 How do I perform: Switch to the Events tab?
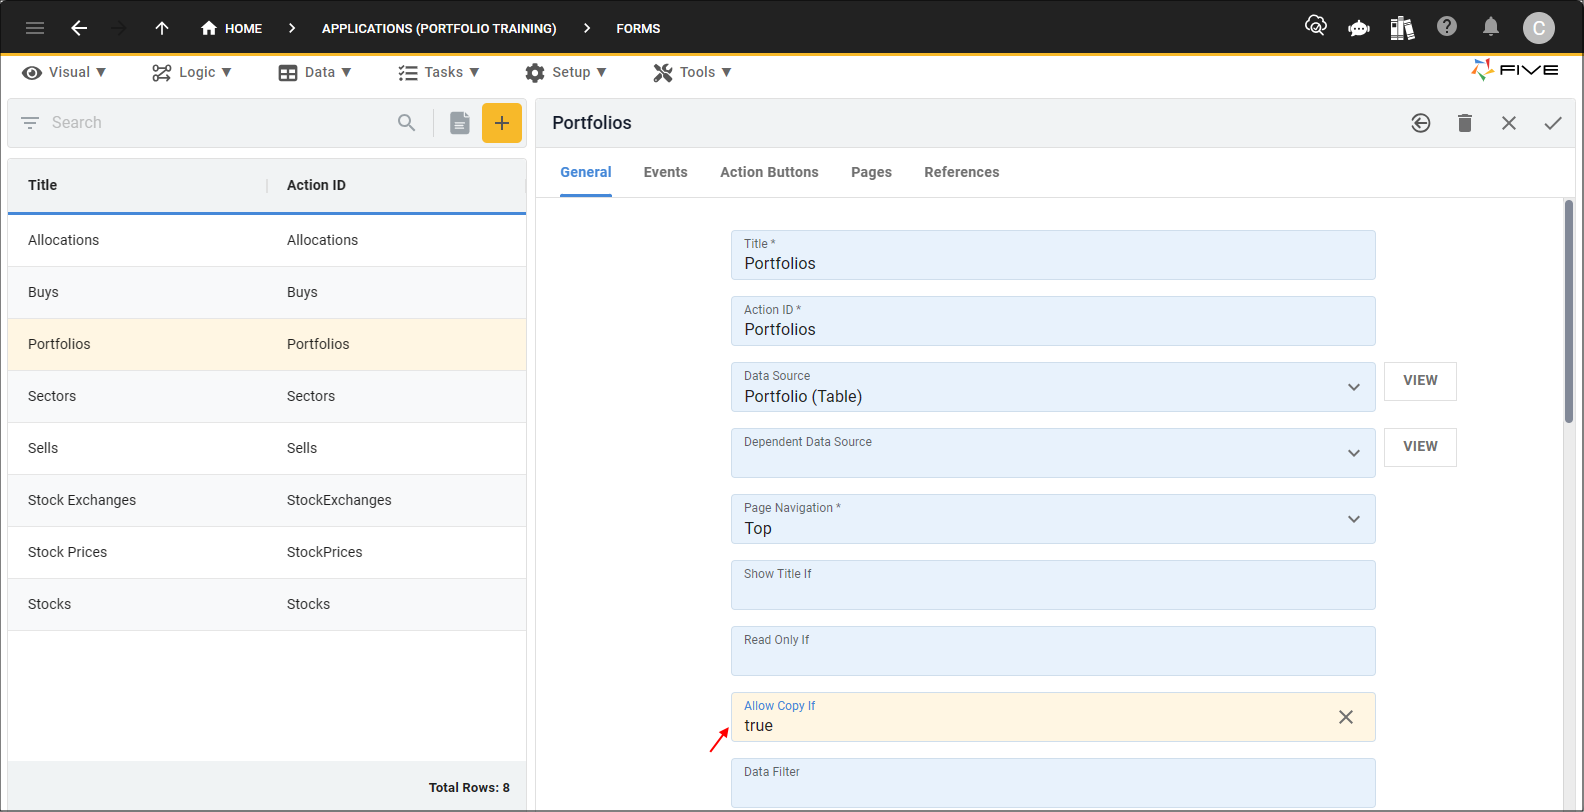[x=666, y=172]
